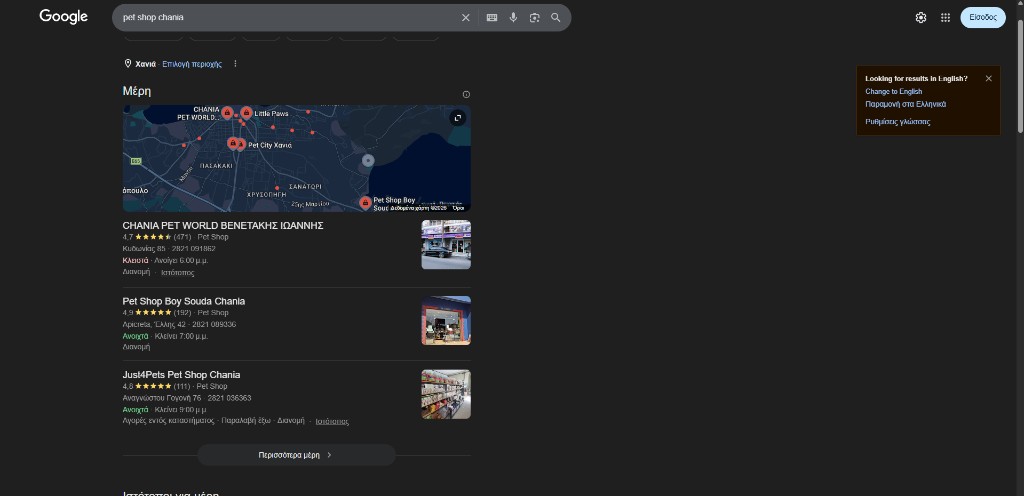
Task: Clear the search box with the X icon
Action: [466, 18]
